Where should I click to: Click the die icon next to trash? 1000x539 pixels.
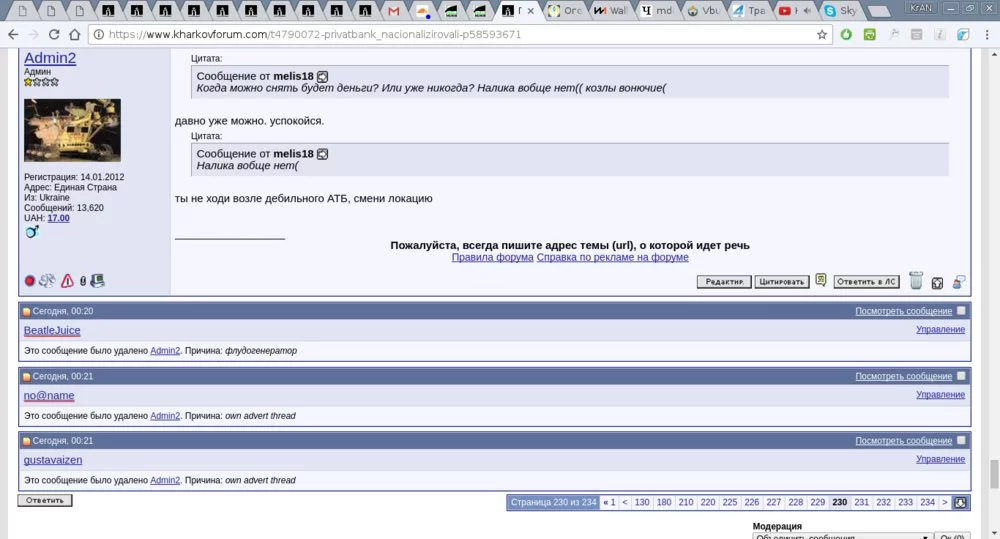937,283
